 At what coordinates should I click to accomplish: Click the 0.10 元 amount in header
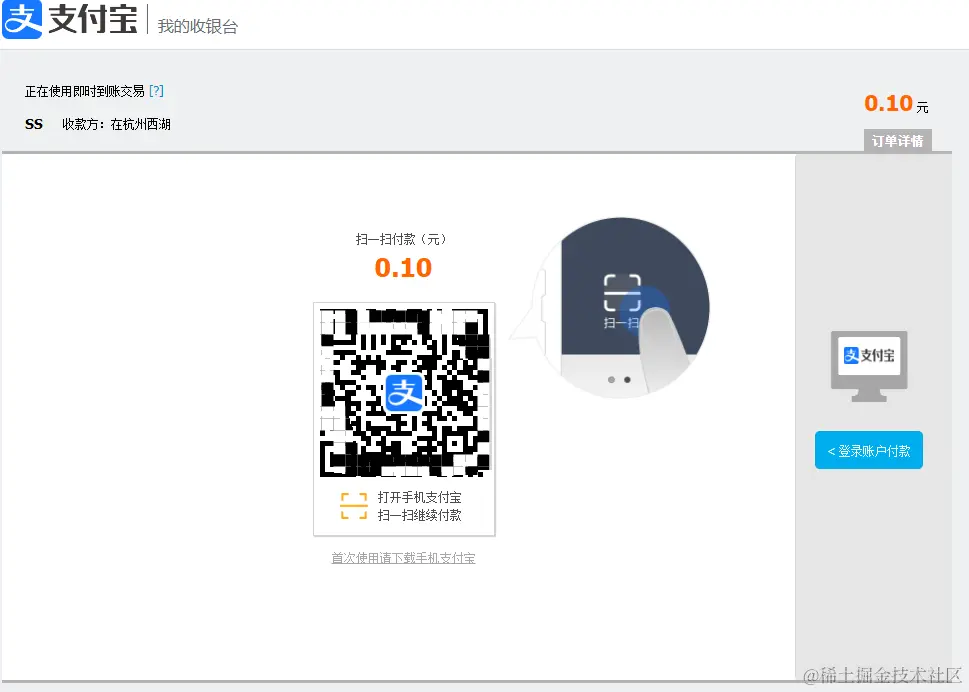(x=896, y=103)
